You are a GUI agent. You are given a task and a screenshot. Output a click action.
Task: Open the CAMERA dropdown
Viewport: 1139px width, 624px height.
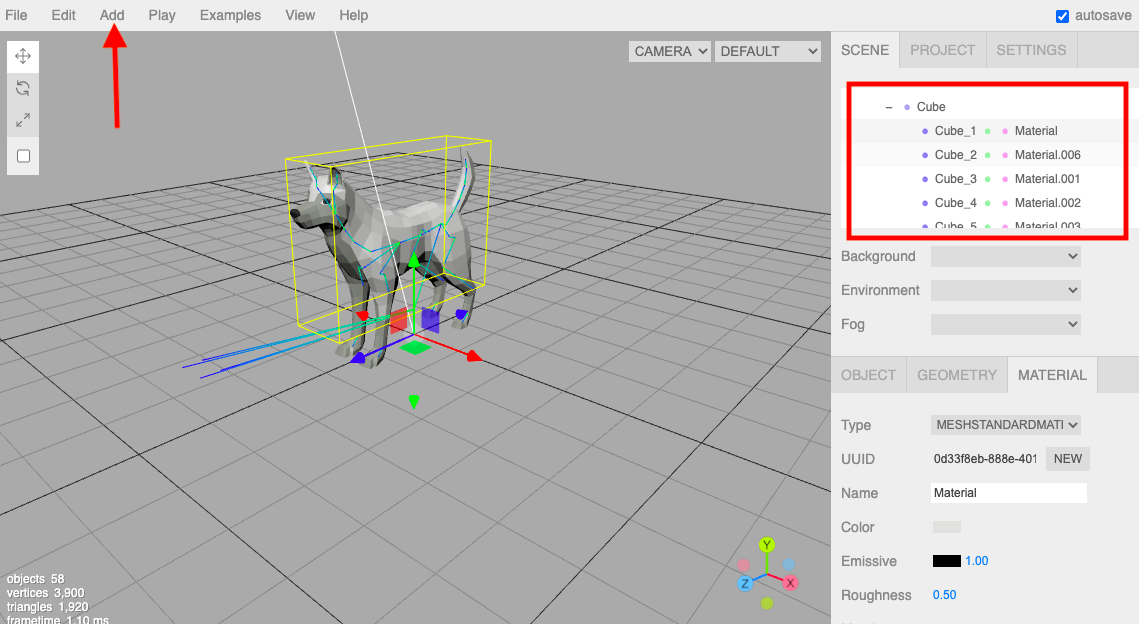[x=669, y=51]
